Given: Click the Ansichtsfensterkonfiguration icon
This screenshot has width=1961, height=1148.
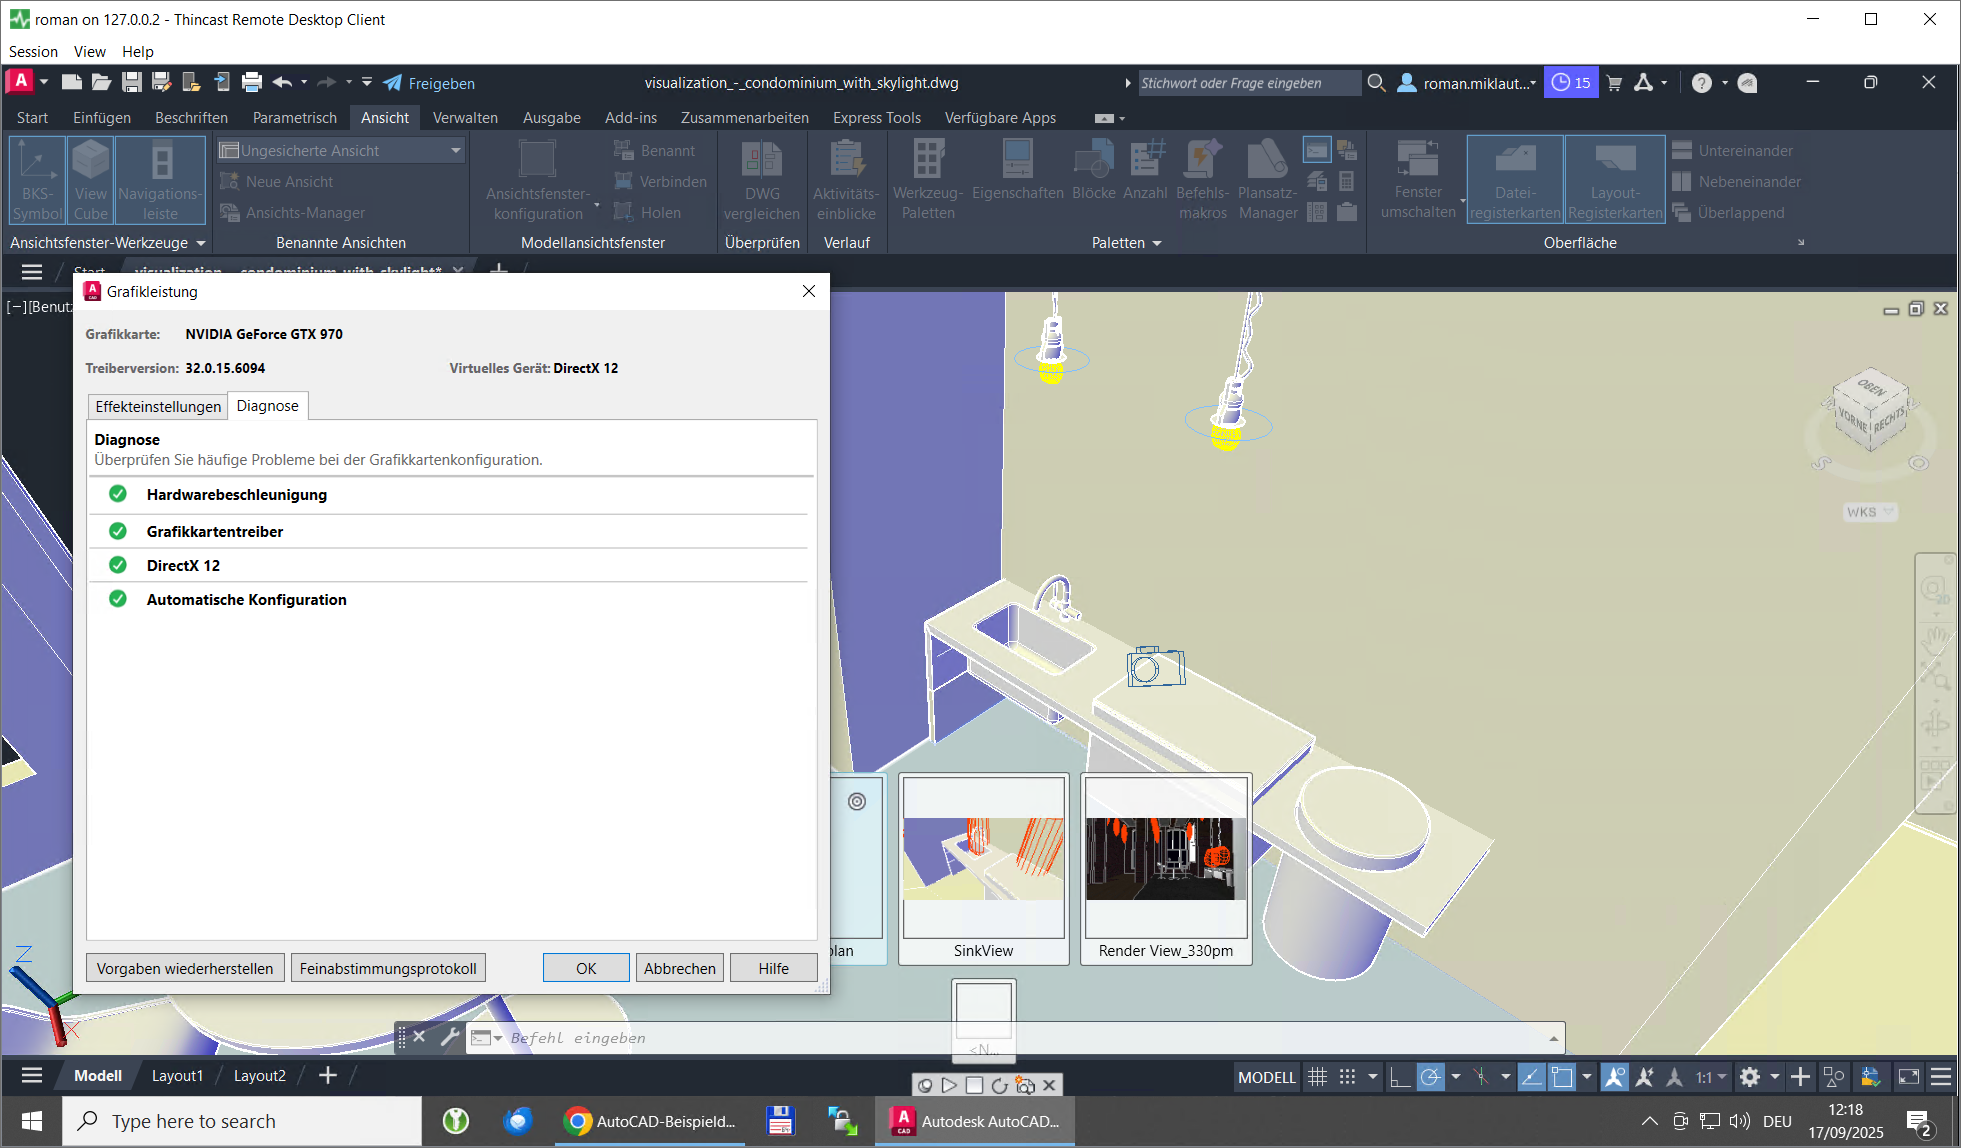Looking at the screenshot, I should coord(538,181).
